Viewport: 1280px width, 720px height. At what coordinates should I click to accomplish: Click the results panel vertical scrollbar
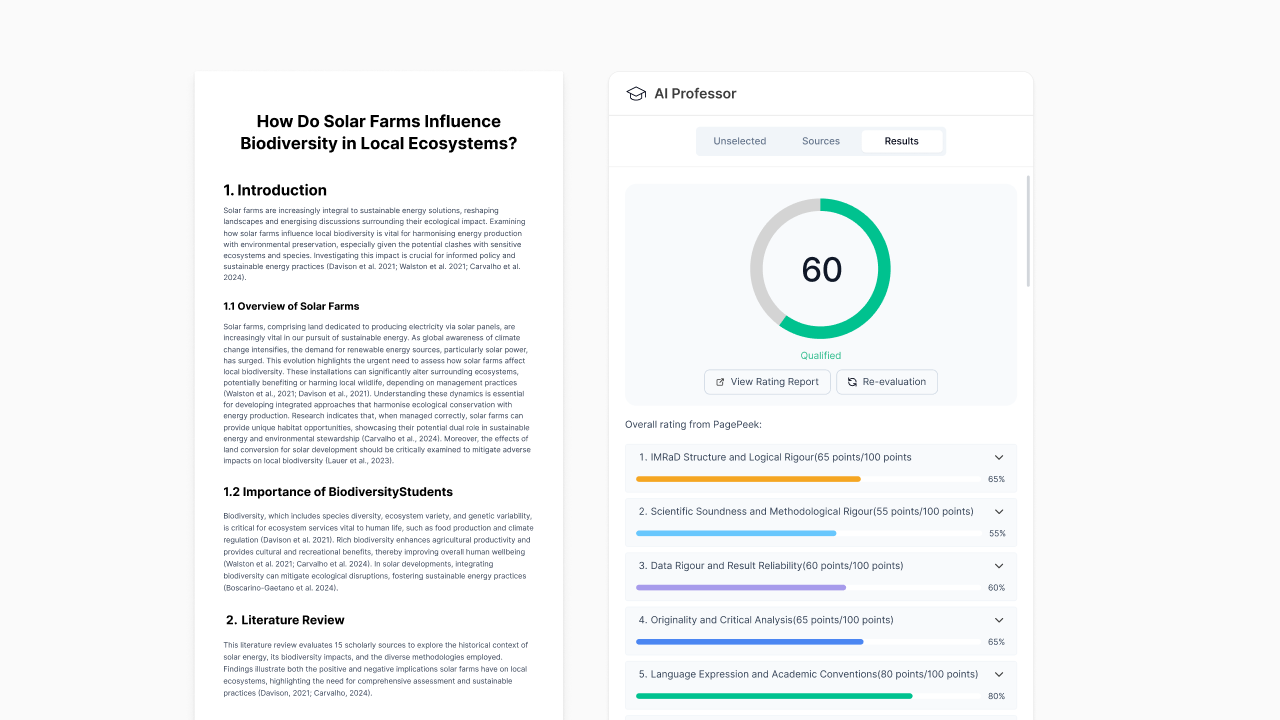coord(1028,232)
